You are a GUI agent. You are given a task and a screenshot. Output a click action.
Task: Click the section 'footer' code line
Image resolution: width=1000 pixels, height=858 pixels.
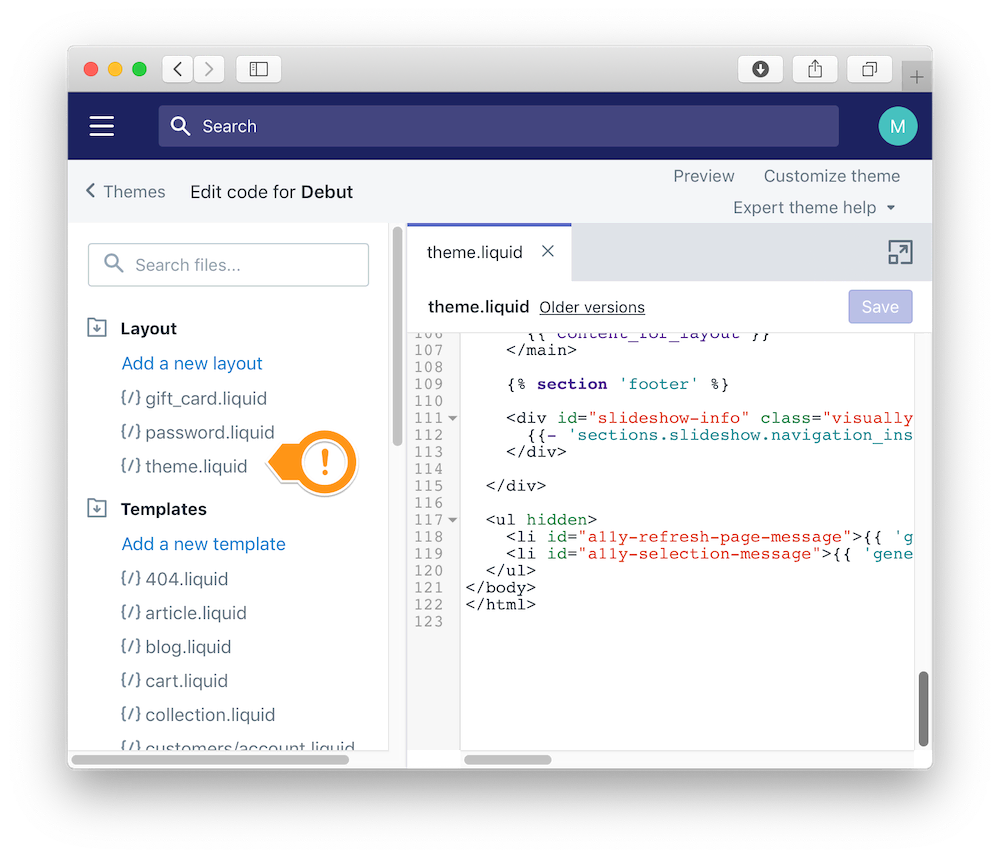coord(617,384)
